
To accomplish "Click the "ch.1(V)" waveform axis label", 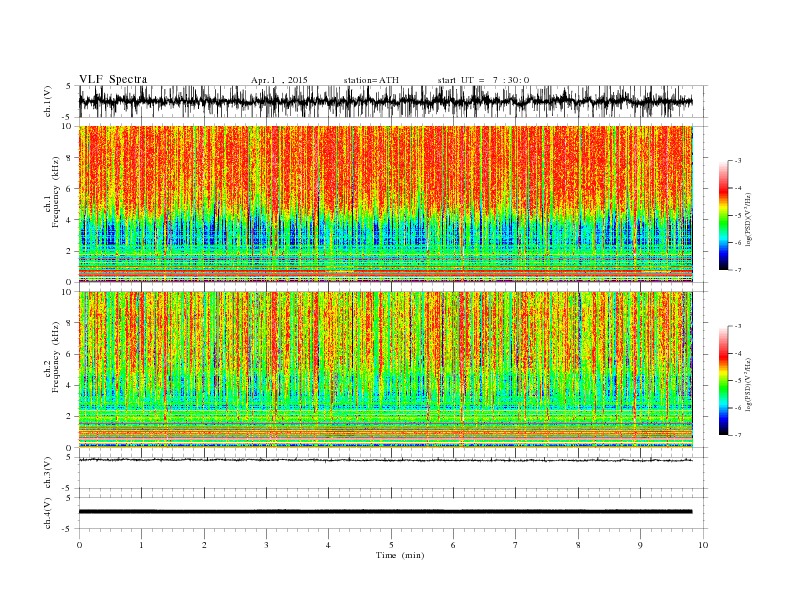I will pyautogui.click(x=48, y=101).
